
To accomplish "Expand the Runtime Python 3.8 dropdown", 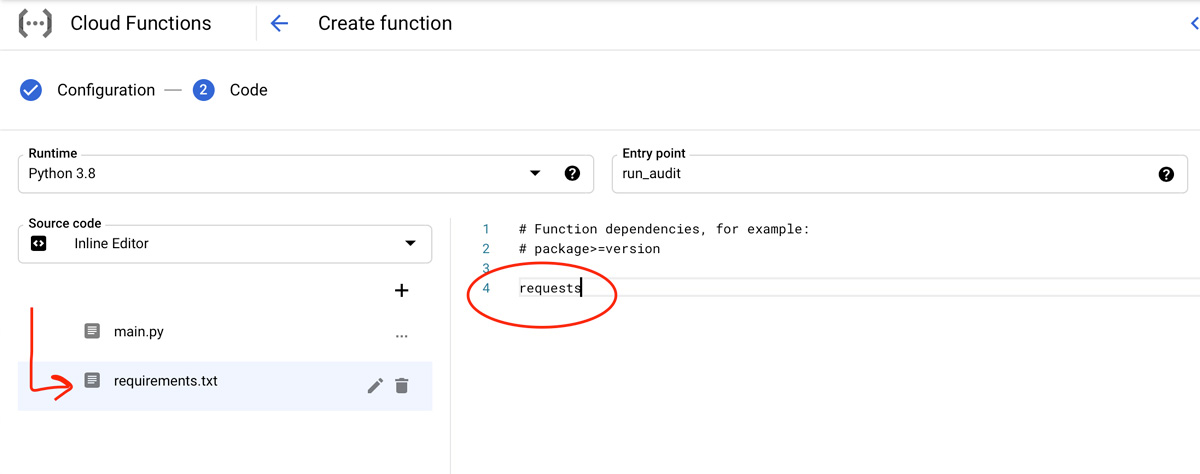I will [x=534, y=174].
